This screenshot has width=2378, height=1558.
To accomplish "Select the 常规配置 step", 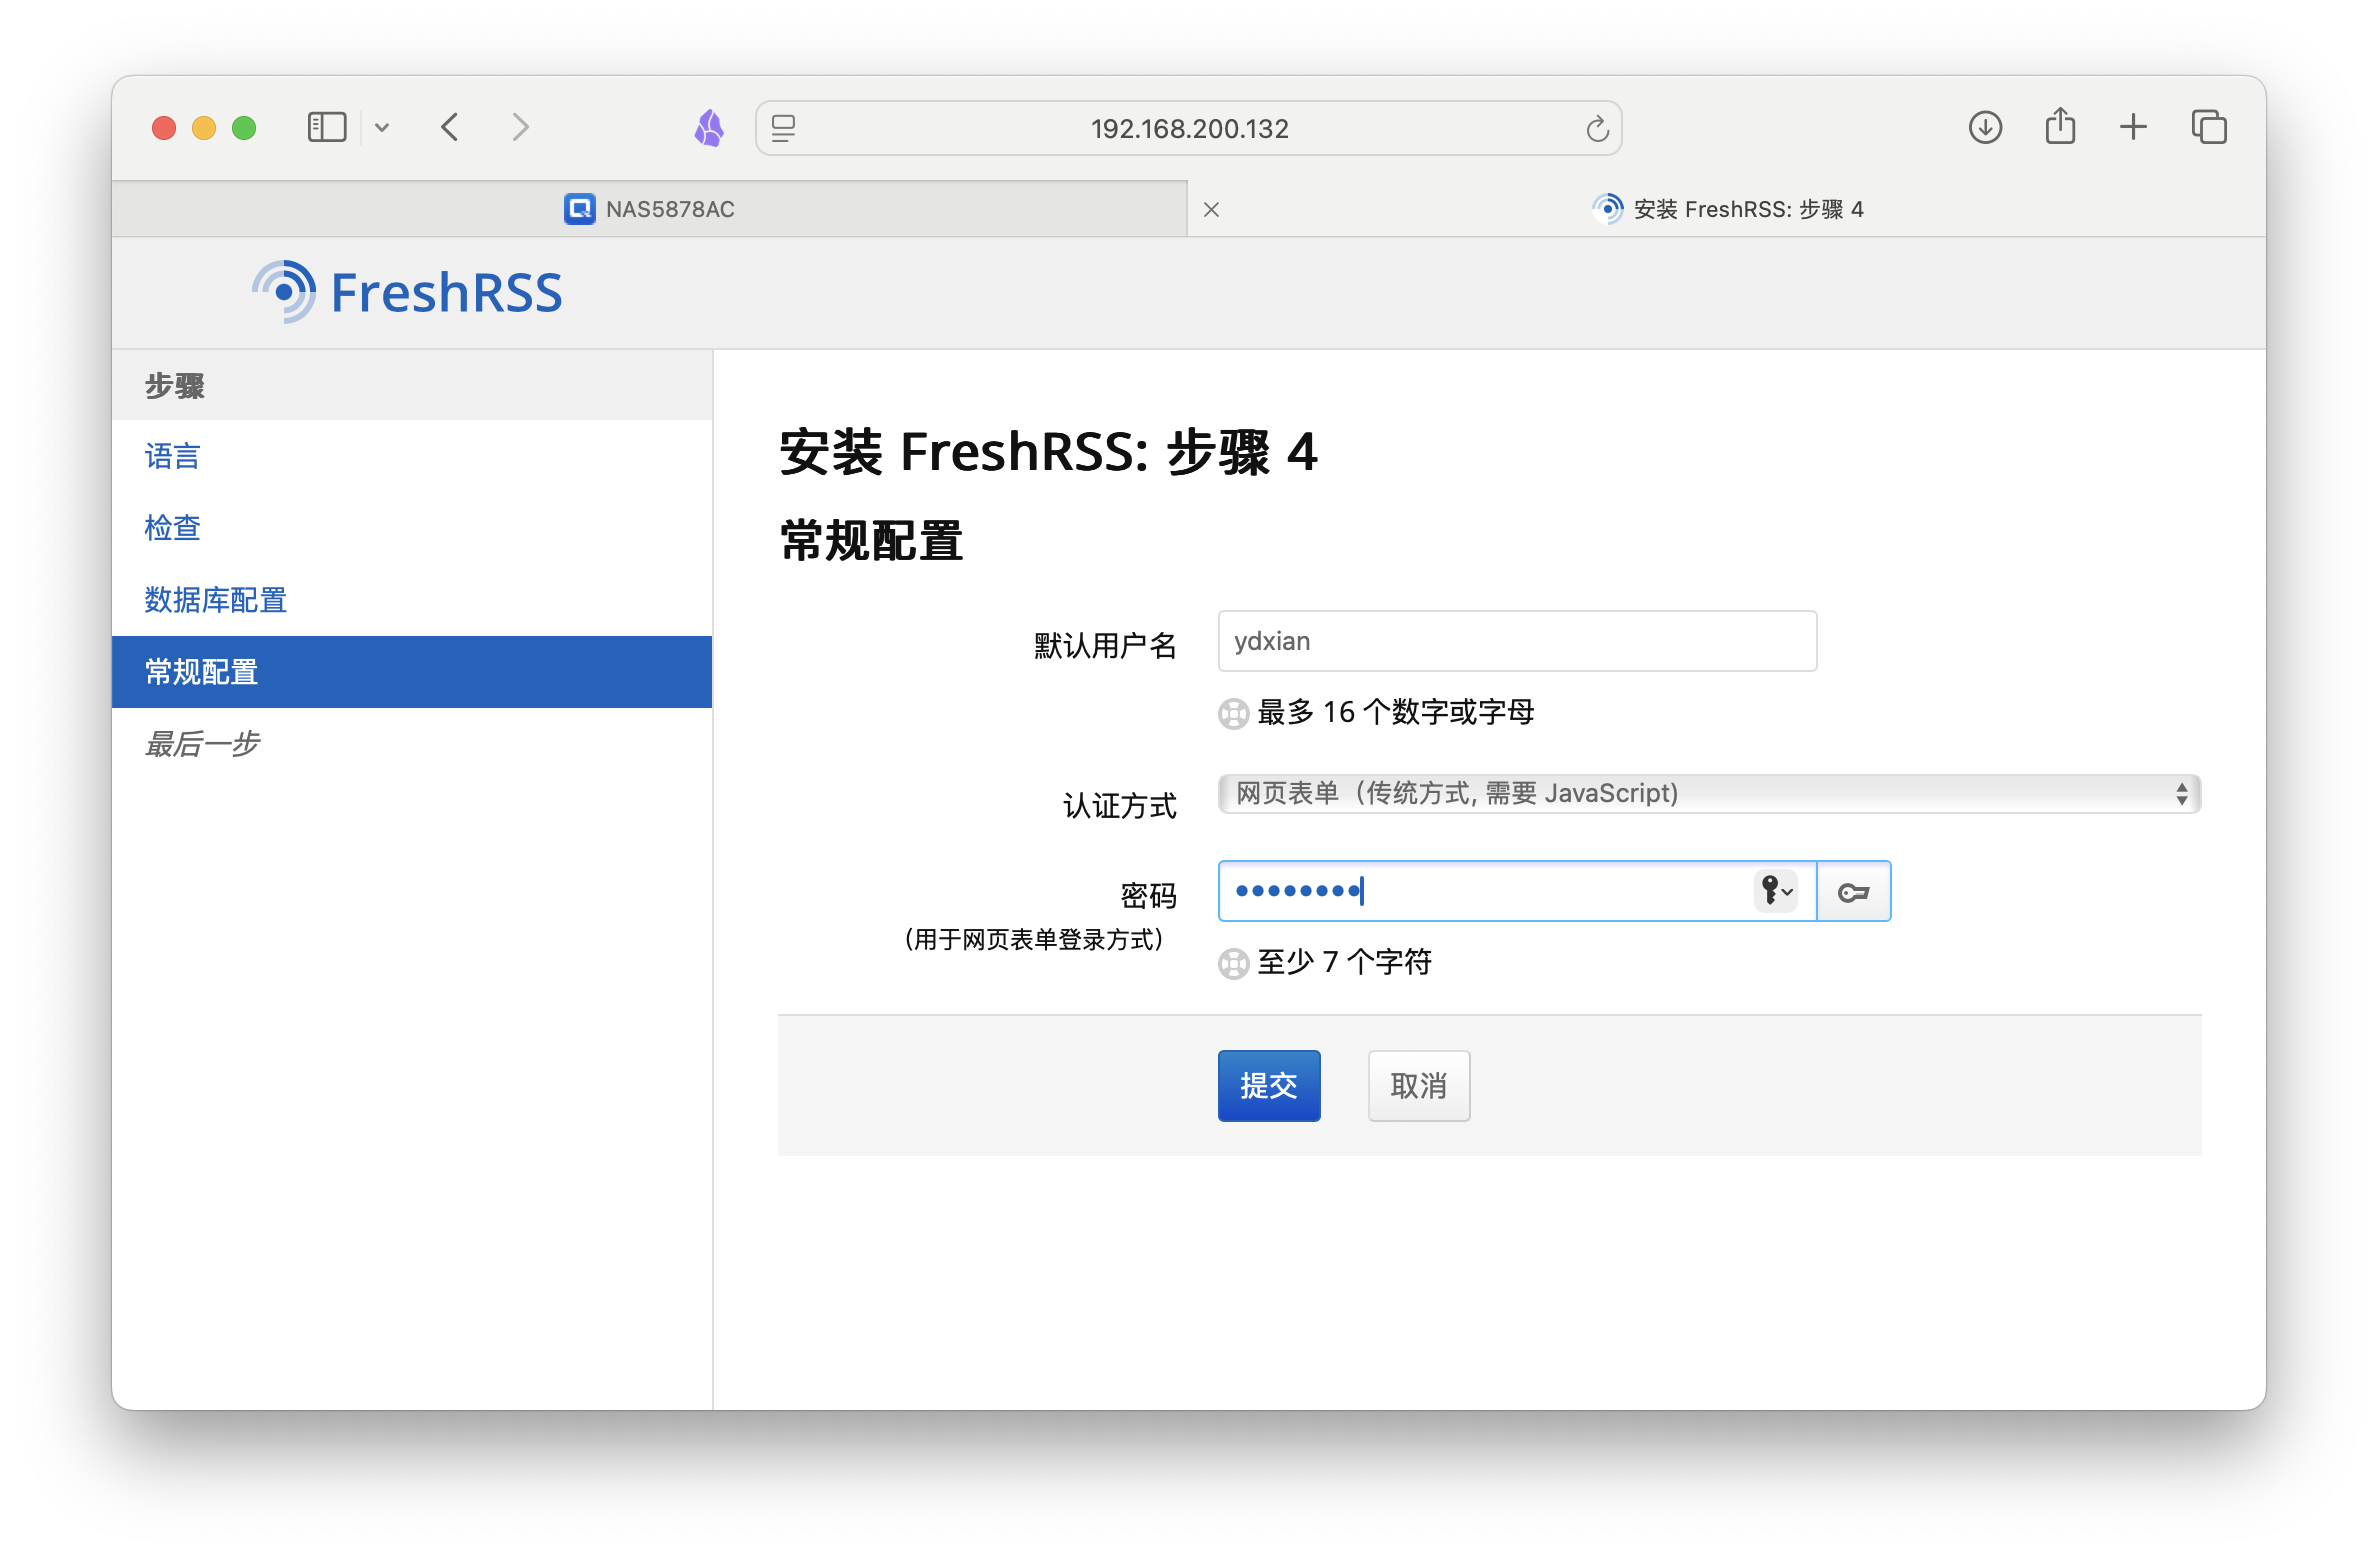I will pos(412,672).
